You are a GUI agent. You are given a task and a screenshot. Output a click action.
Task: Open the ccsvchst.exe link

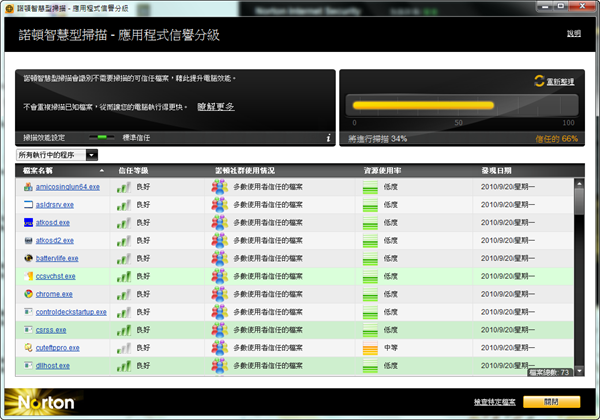55,276
